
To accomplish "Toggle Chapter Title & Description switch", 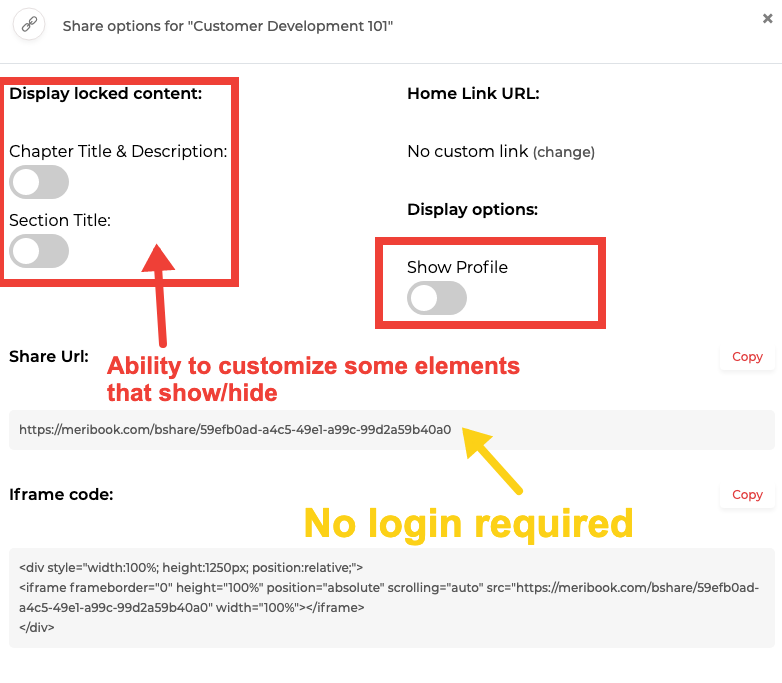I will click(39, 182).
